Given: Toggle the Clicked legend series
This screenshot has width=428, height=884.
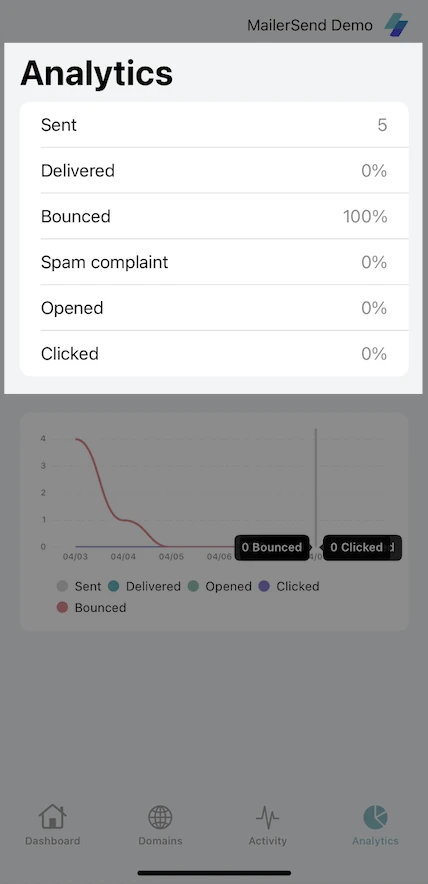Looking at the screenshot, I should (289, 586).
